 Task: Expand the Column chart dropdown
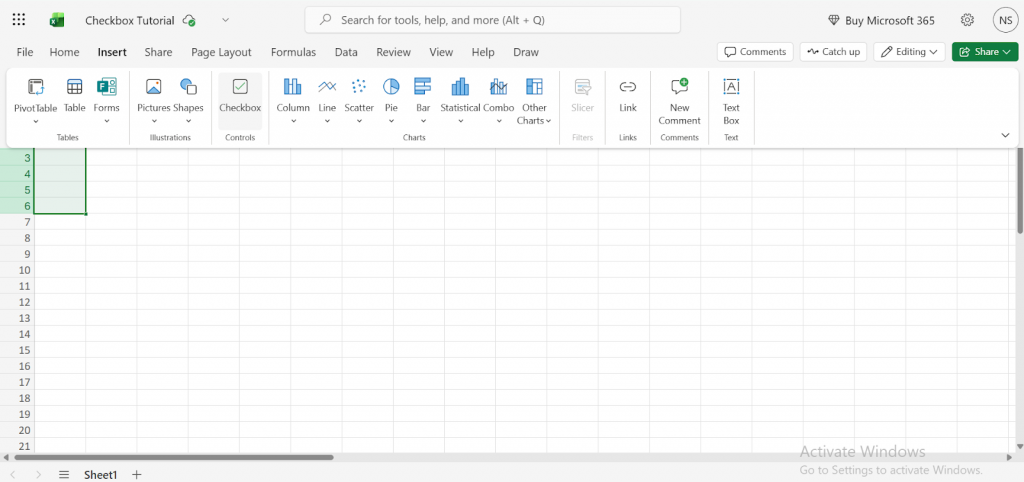pos(293,121)
